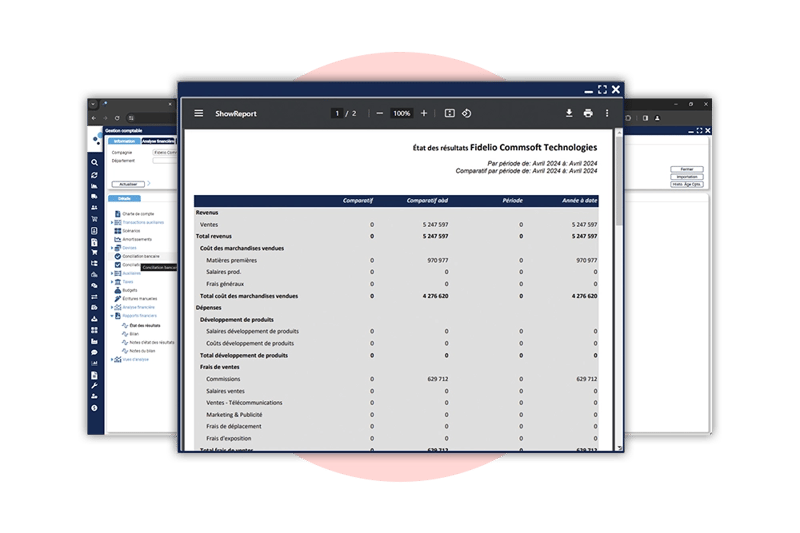Click the Histo. Âge Cpts. button
This screenshot has width=800, height=533.
point(687,184)
